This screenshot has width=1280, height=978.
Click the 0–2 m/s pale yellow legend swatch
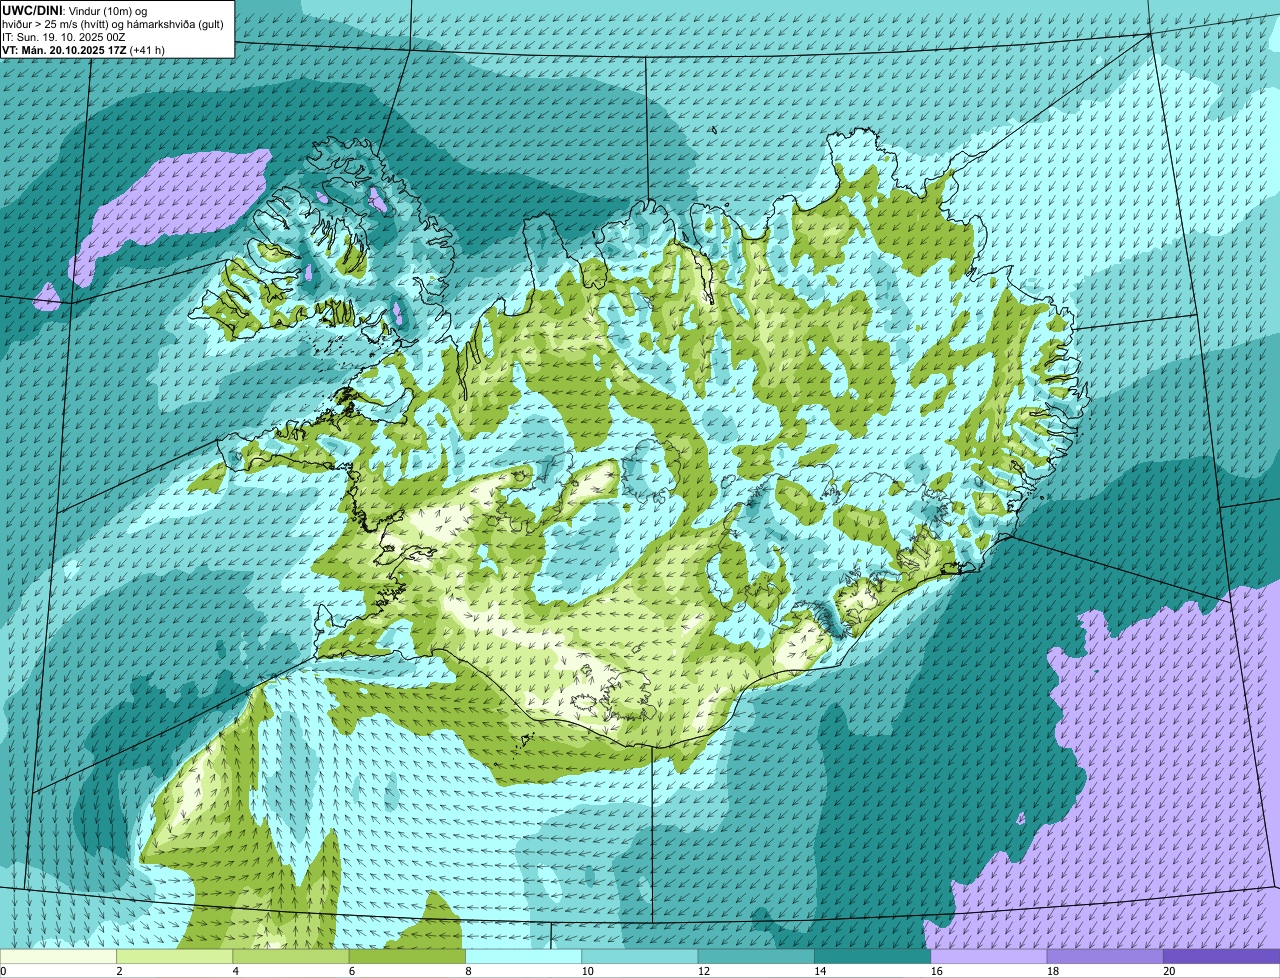pyautogui.click(x=58, y=956)
